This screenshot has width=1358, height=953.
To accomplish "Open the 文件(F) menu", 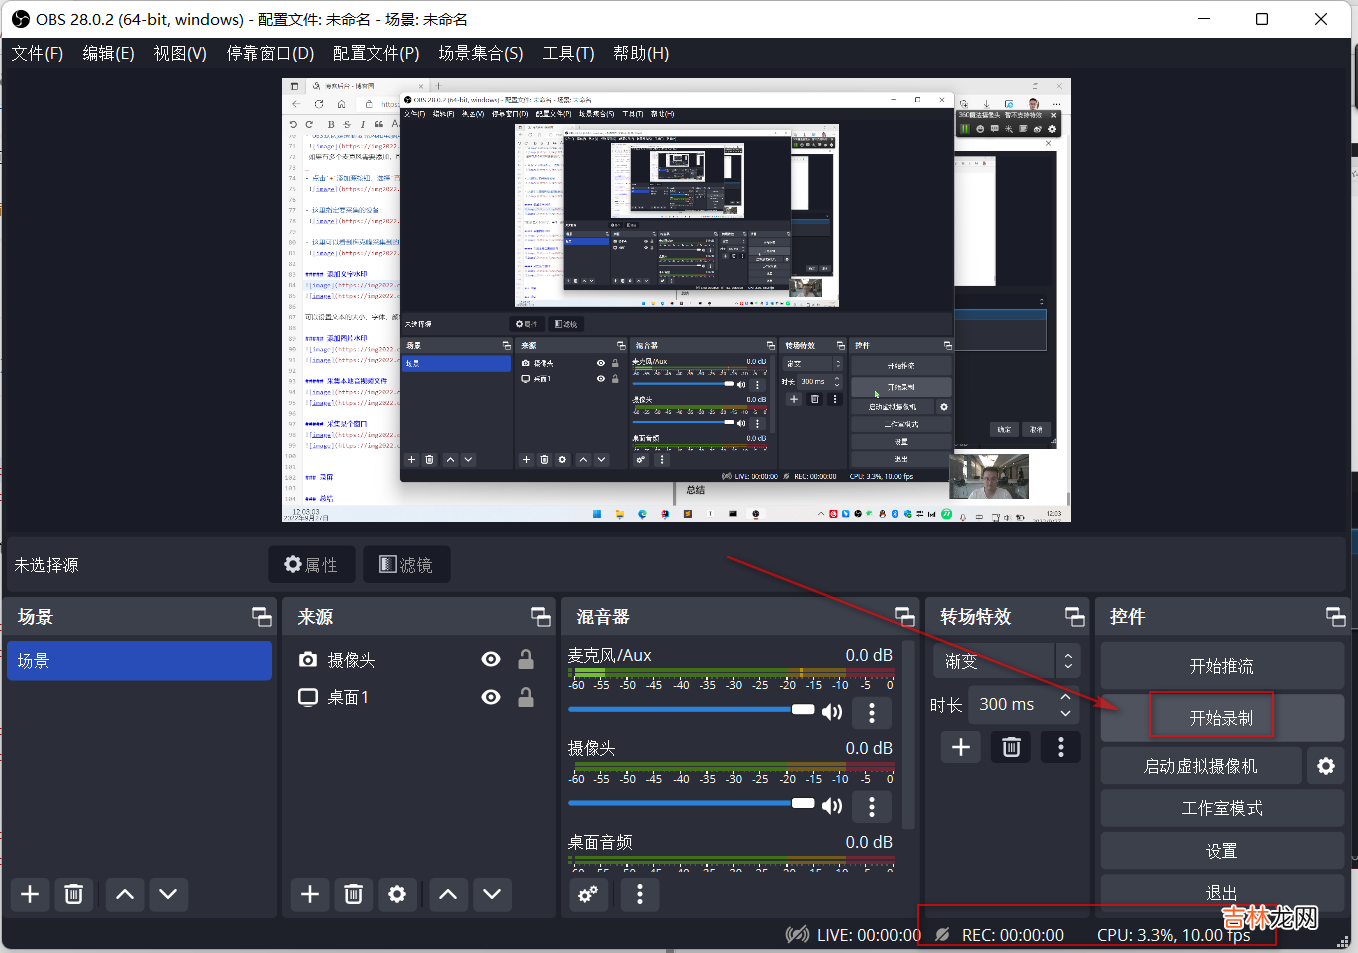I will (37, 53).
